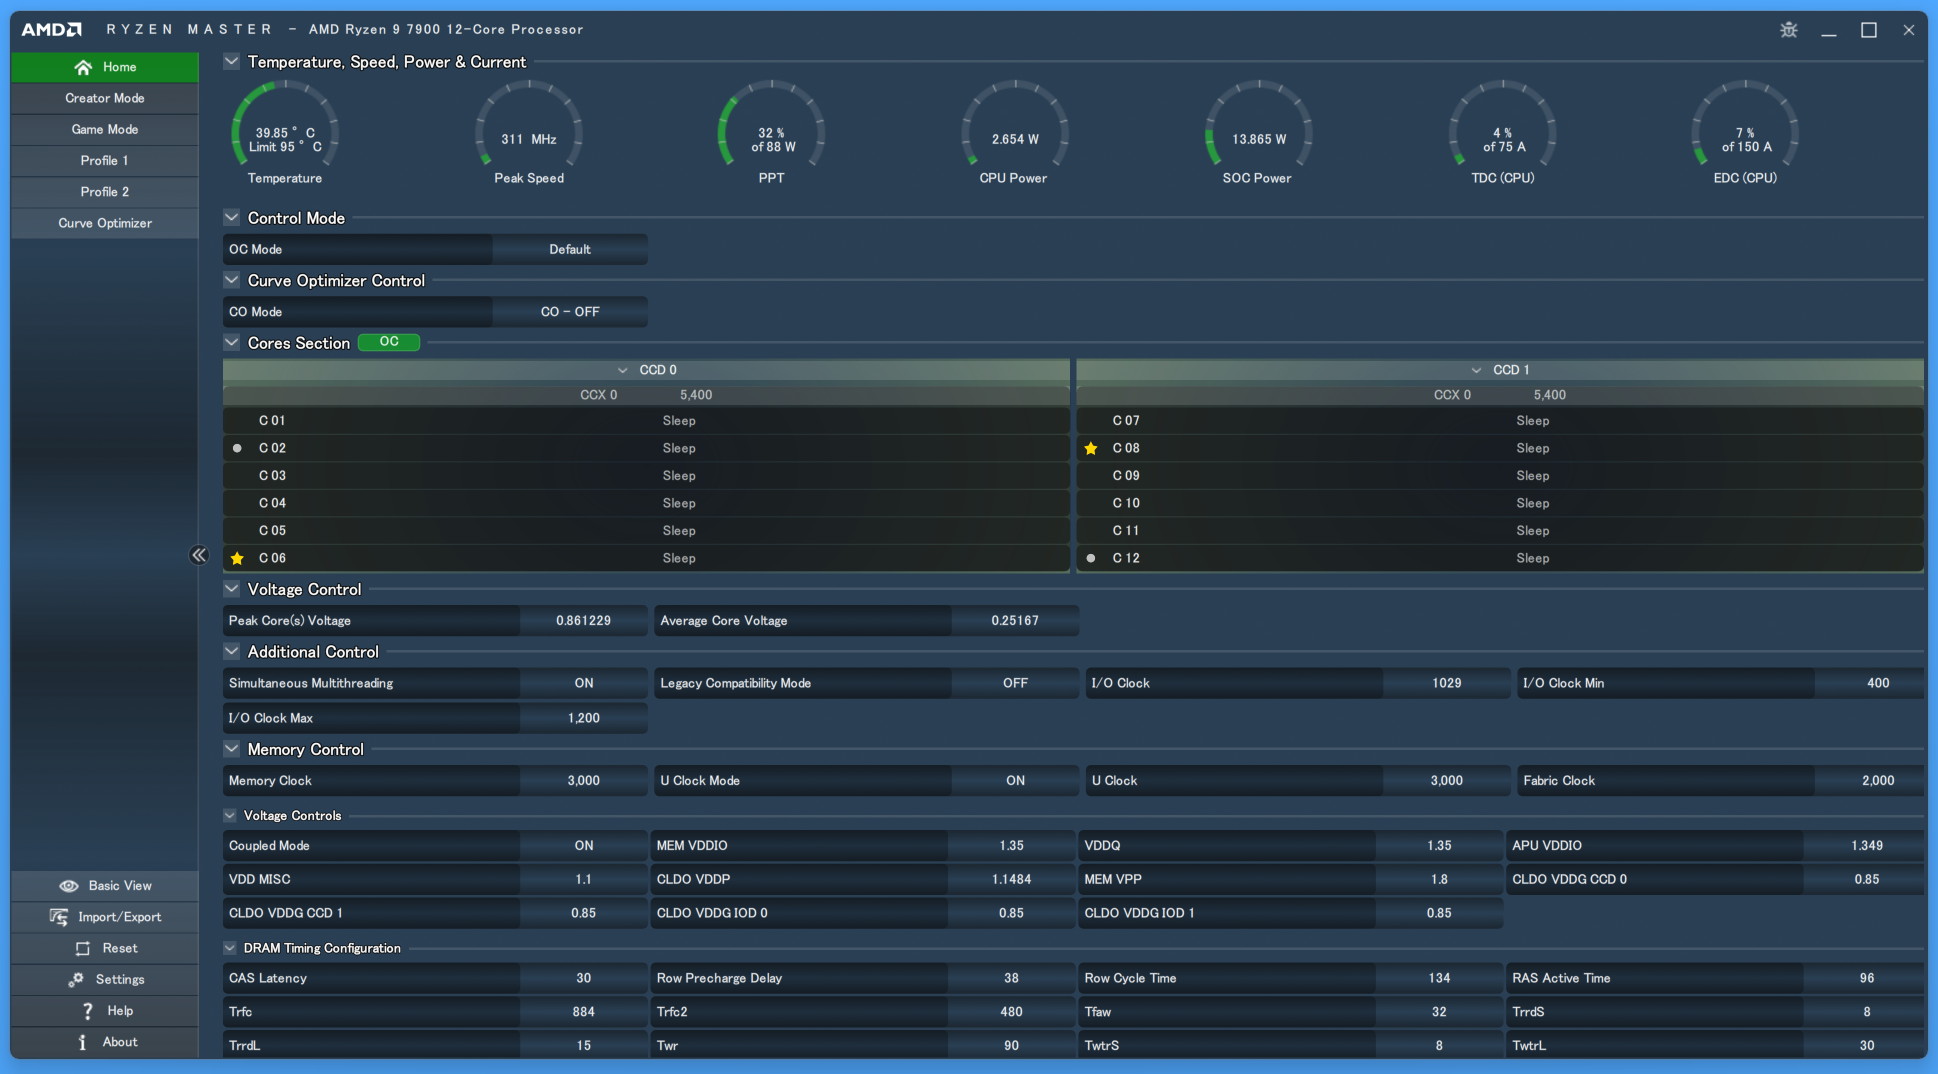
Task: Click CCX 0 5,400 header under CCD 0
Action: tap(646, 395)
